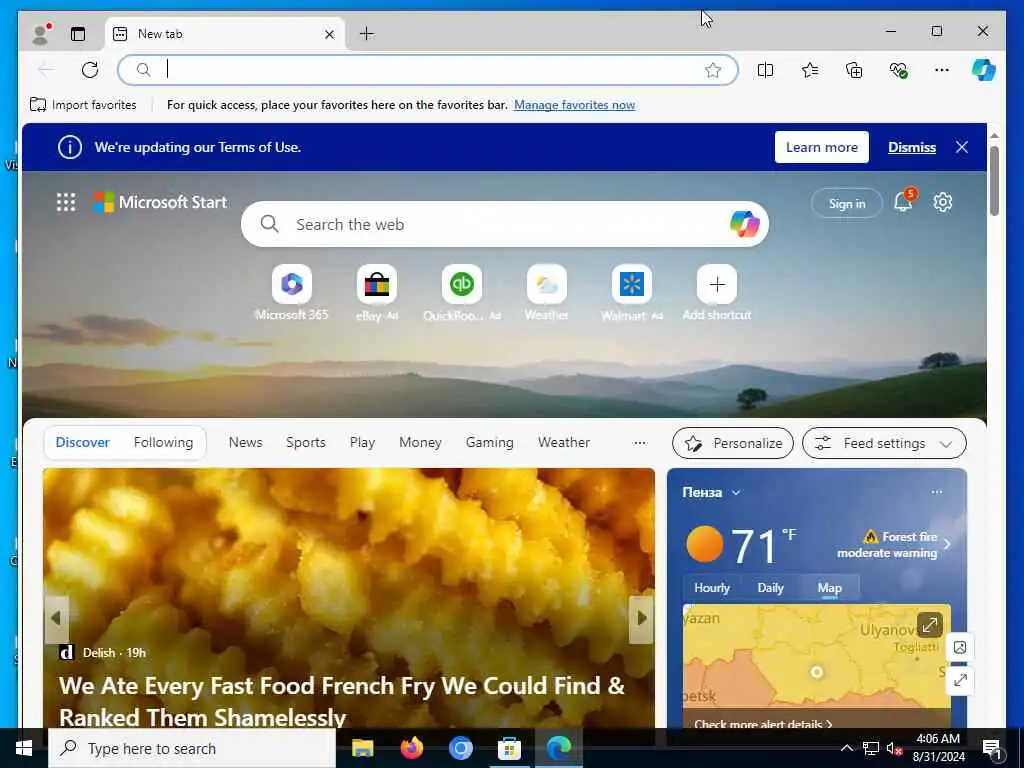This screenshot has width=1024, height=768.
Task: Show hidden system tray icons
Action: pyautogui.click(x=846, y=748)
